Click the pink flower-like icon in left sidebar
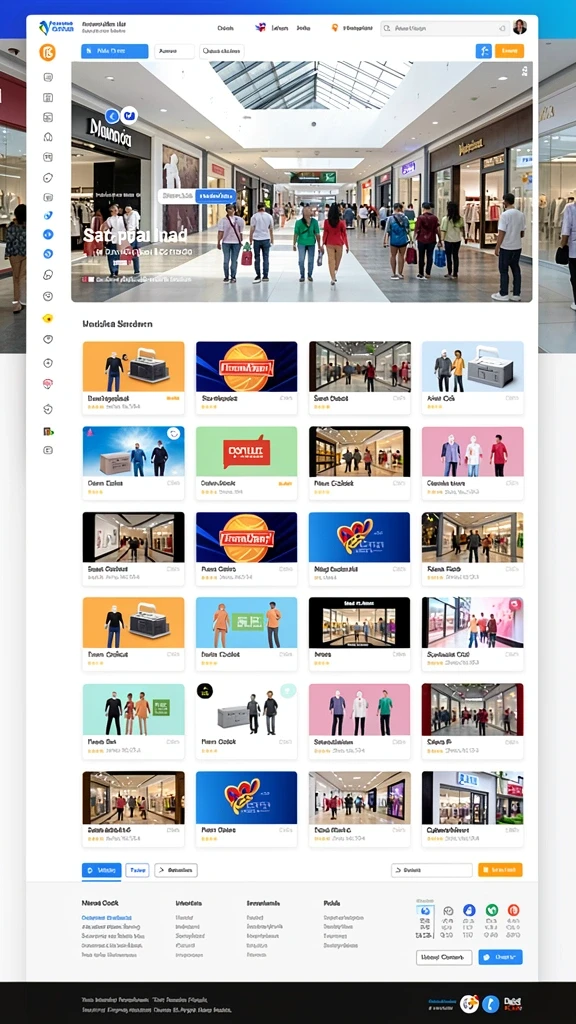This screenshot has width=576, height=1024. click(48, 384)
